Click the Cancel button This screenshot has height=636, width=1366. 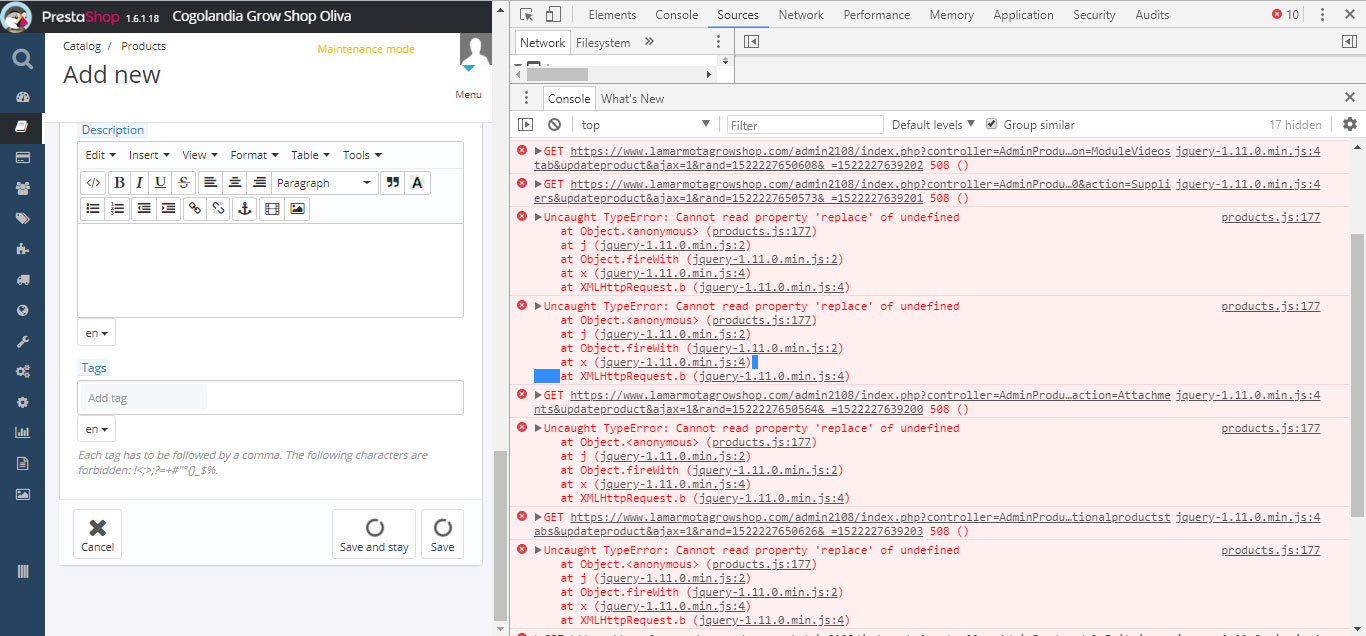pyautogui.click(x=97, y=533)
